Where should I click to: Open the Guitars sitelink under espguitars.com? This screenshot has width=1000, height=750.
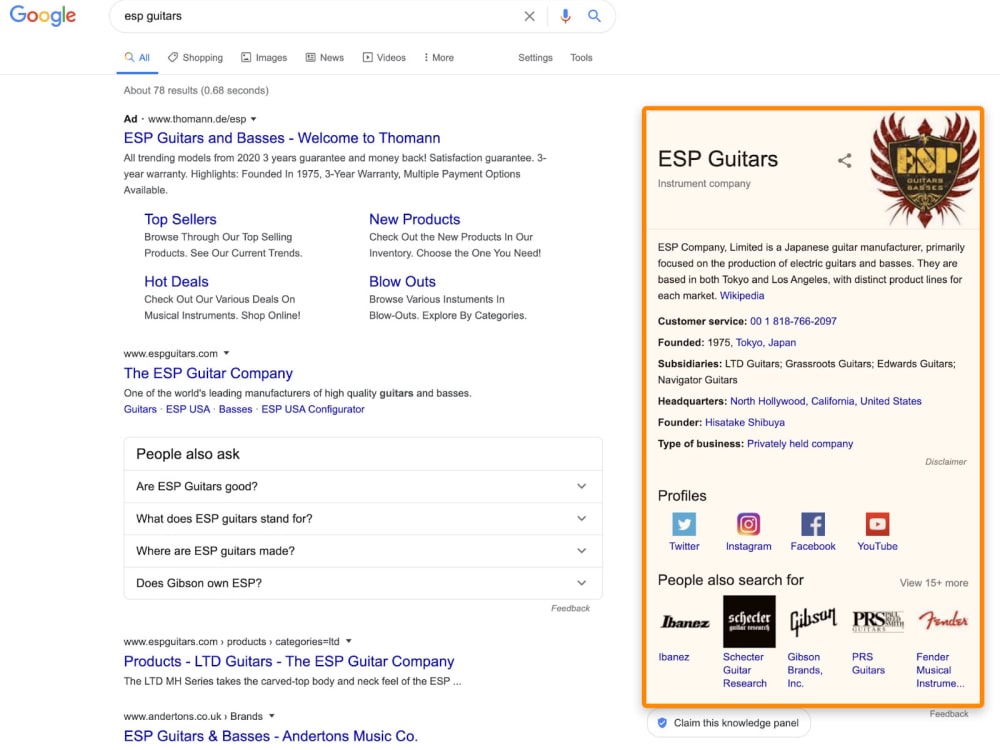pos(140,409)
